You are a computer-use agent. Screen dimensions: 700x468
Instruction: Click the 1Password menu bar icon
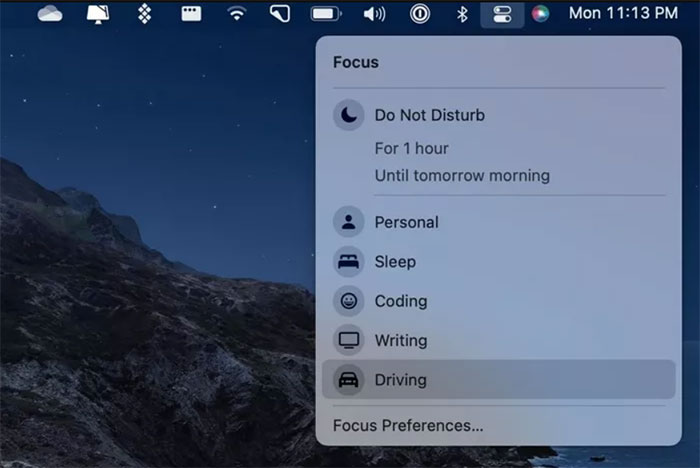[420, 14]
